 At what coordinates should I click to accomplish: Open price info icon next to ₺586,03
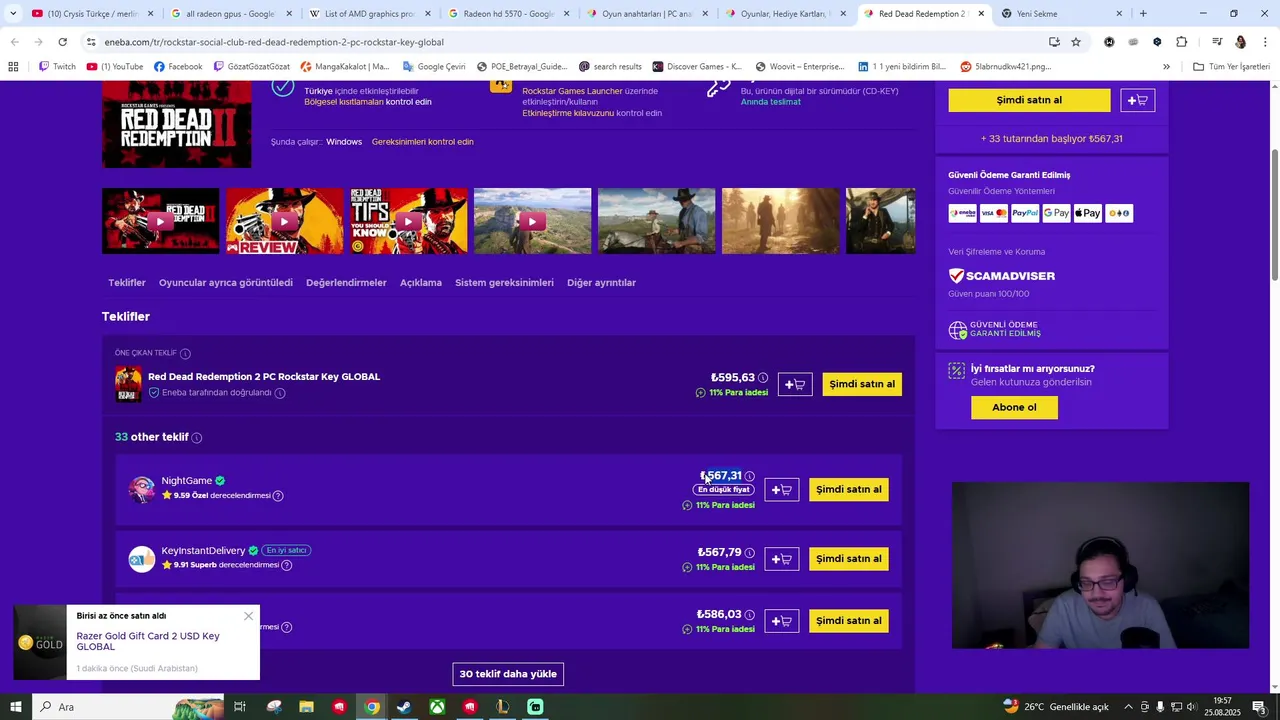[x=749, y=615]
